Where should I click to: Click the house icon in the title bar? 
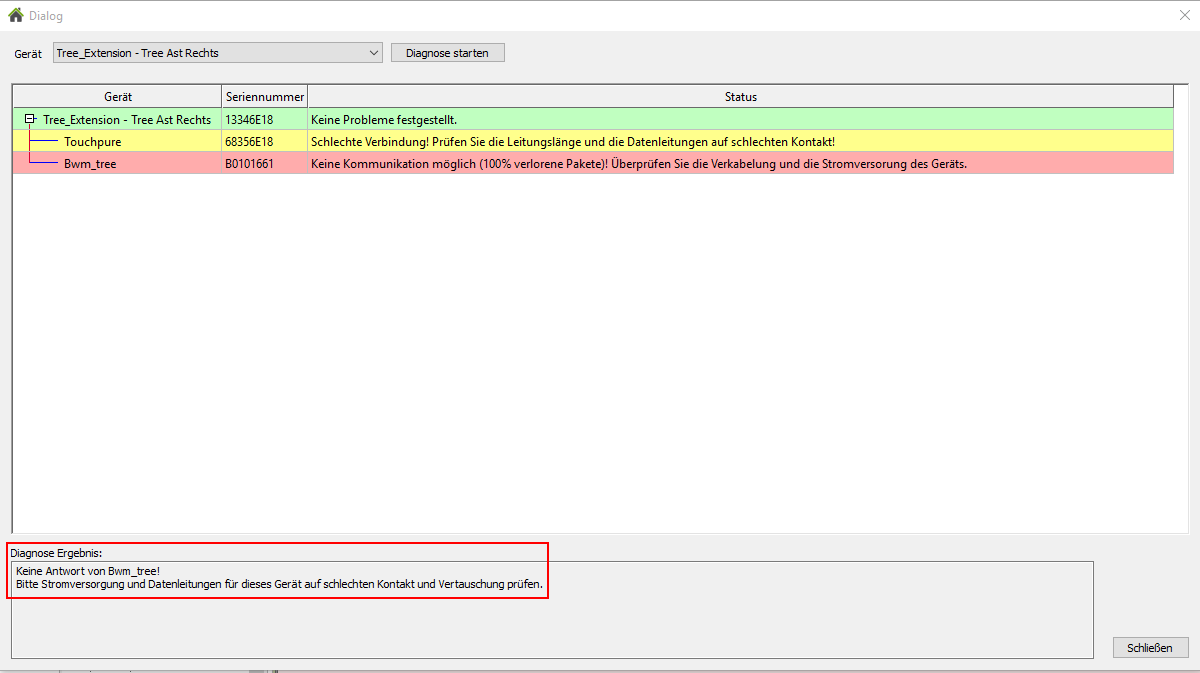click(15, 16)
